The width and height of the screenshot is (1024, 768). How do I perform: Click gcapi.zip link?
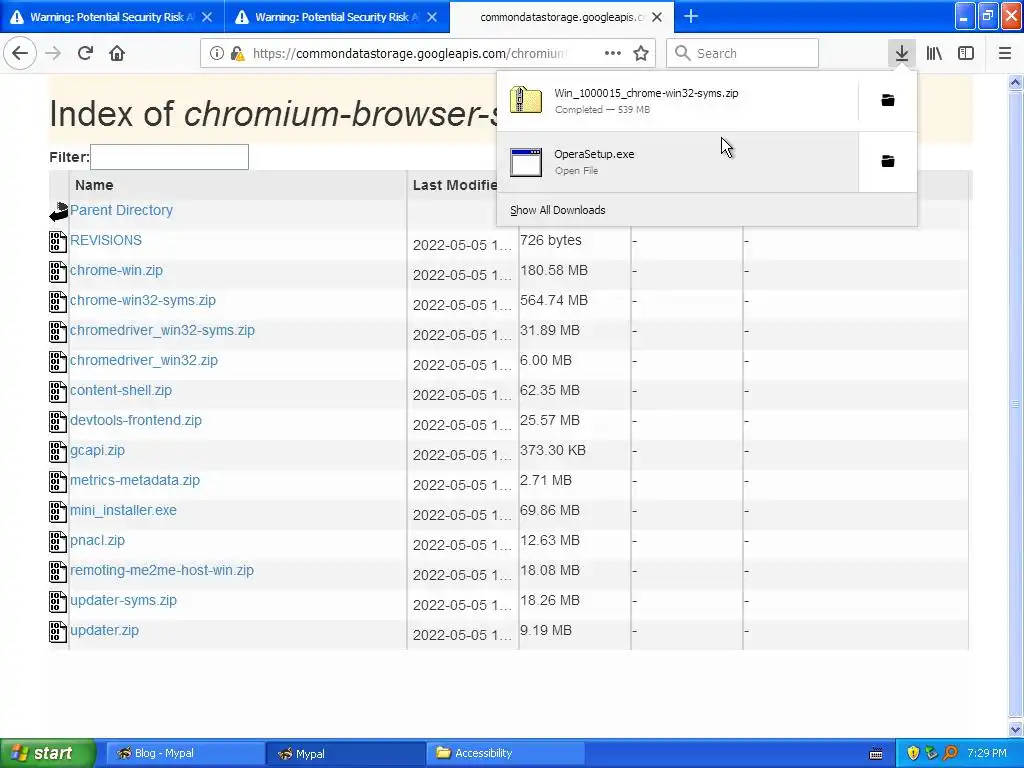tap(97, 451)
